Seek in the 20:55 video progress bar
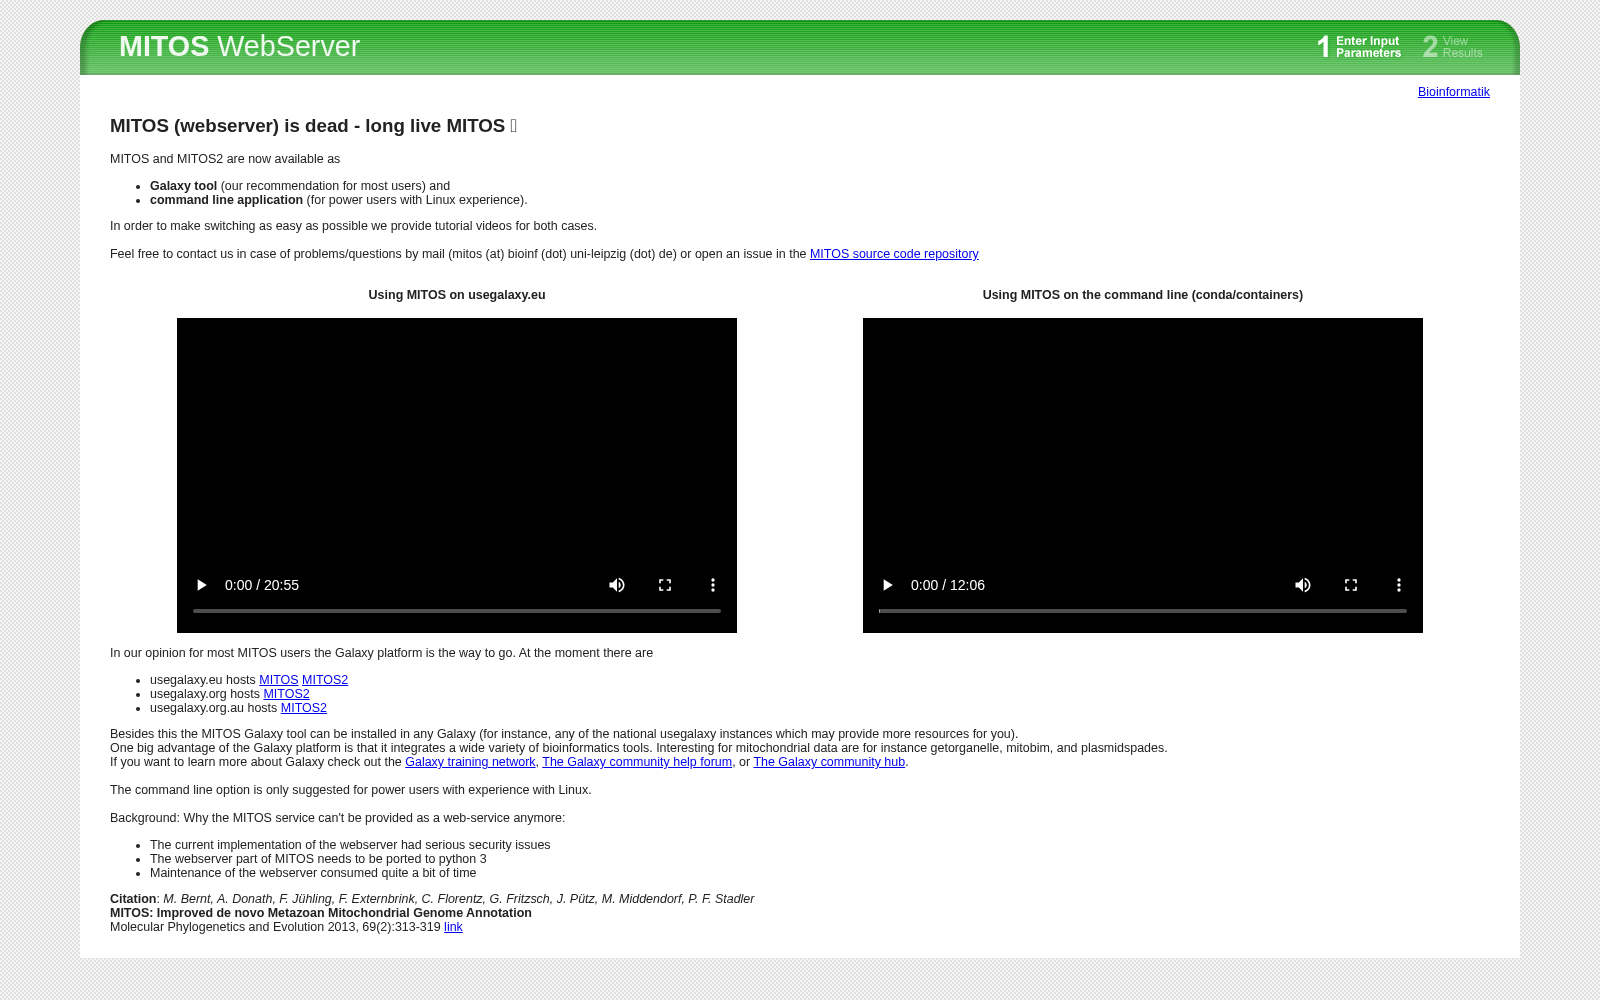Viewport: 1600px width, 1000px height. (x=457, y=611)
